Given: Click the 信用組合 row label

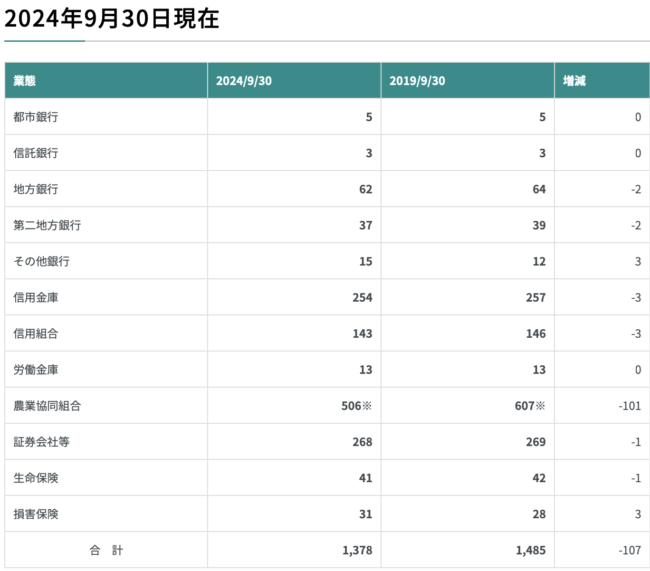Looking at the screenshot, I should (36, 333).
